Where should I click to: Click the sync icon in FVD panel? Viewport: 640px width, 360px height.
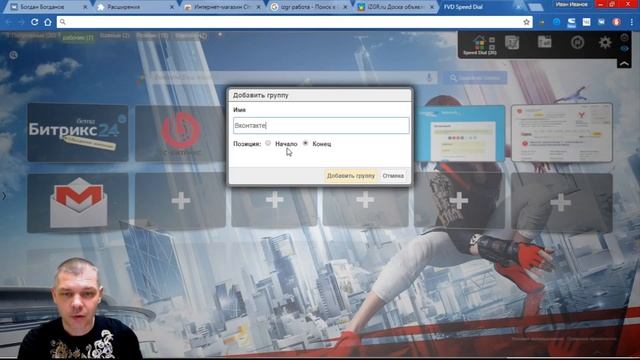pyautogui.click(x=577, y=42)
